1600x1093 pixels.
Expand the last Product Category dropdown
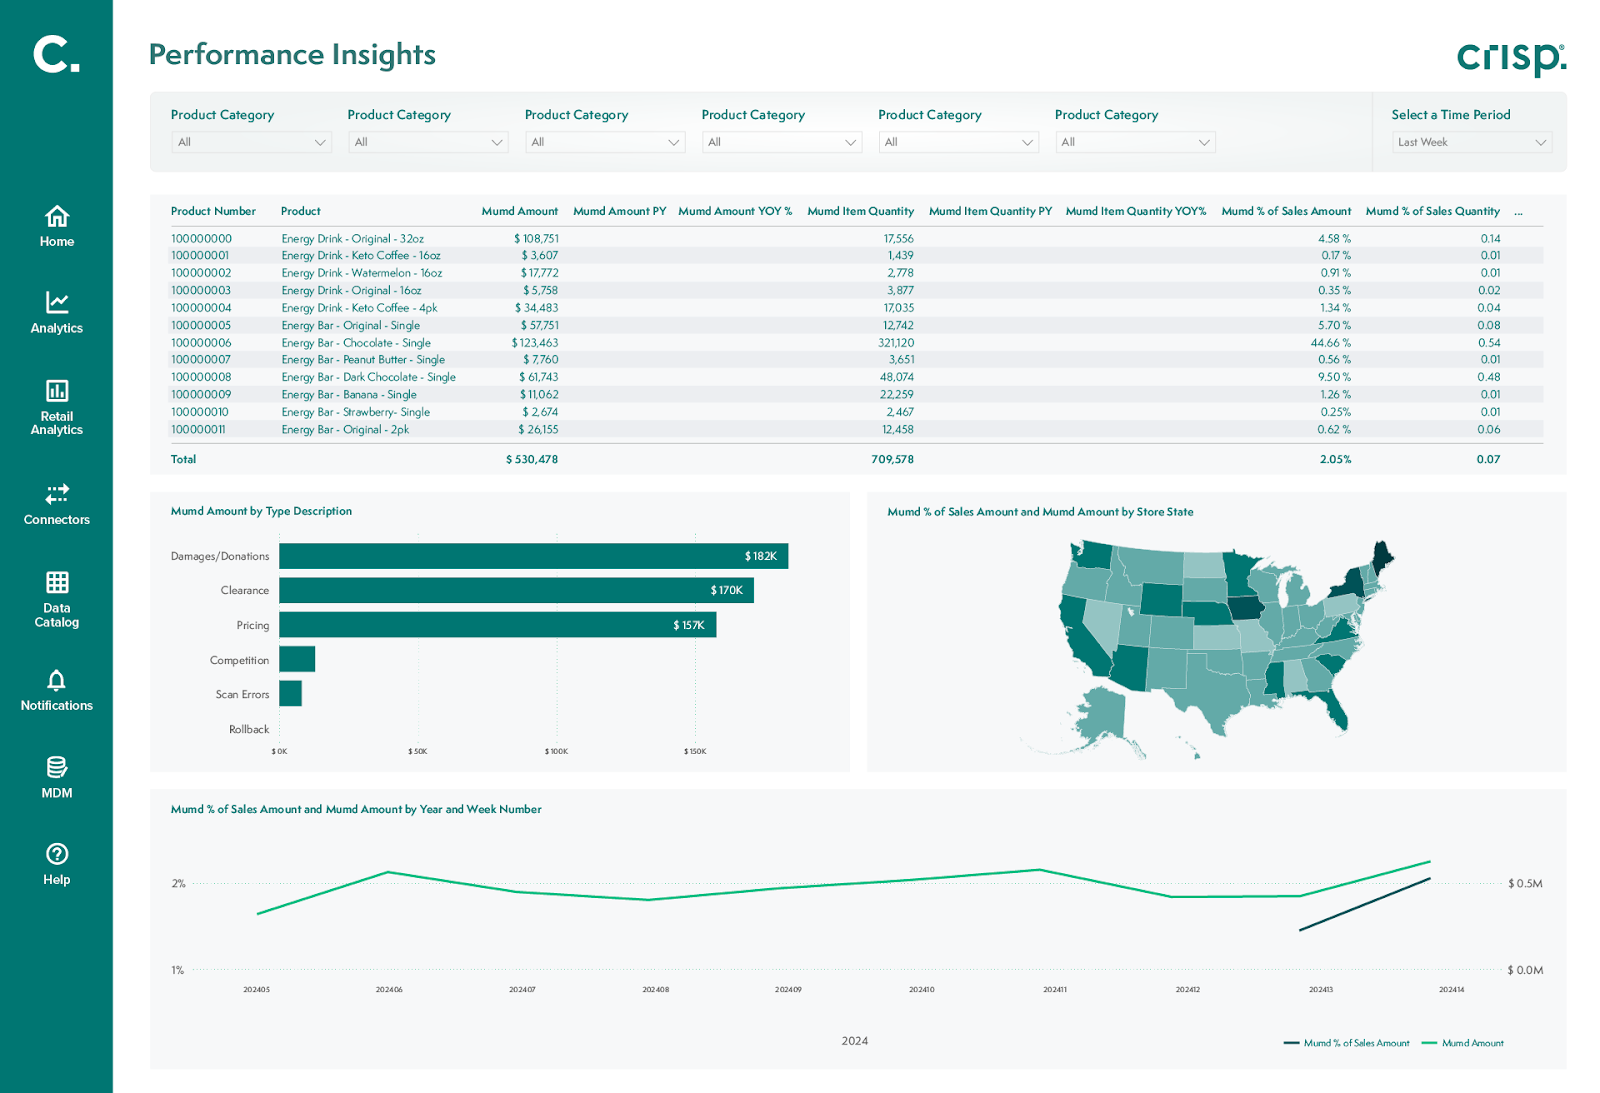[1134, 142]
